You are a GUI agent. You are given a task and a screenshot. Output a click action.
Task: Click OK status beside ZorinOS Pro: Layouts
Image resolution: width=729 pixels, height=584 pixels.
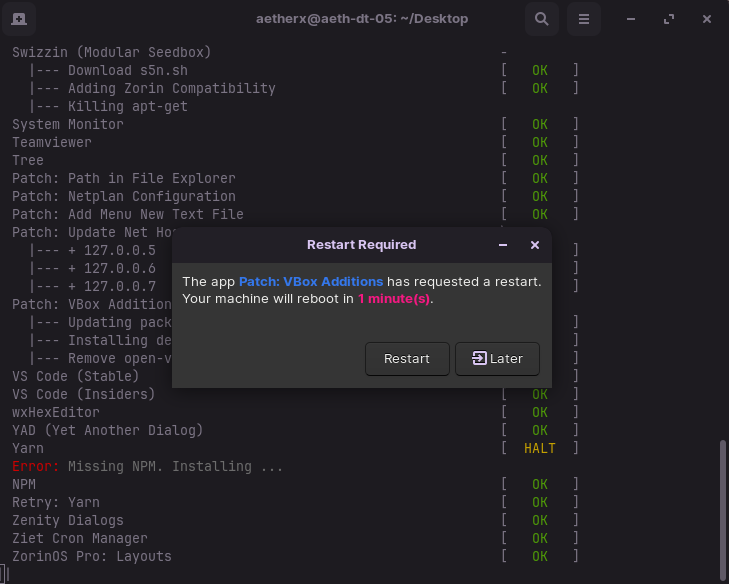(540, 557)
